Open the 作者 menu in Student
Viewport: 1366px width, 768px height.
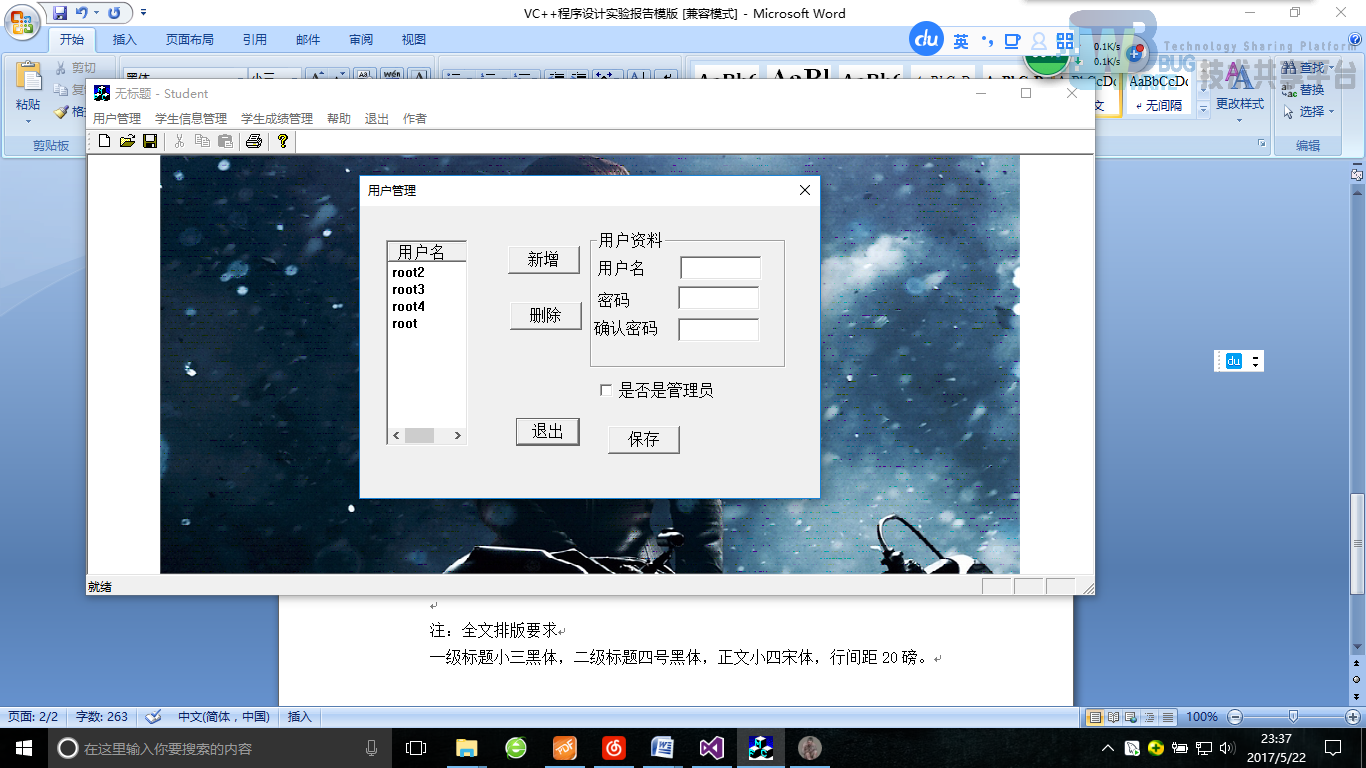click(x=415, y=118)
